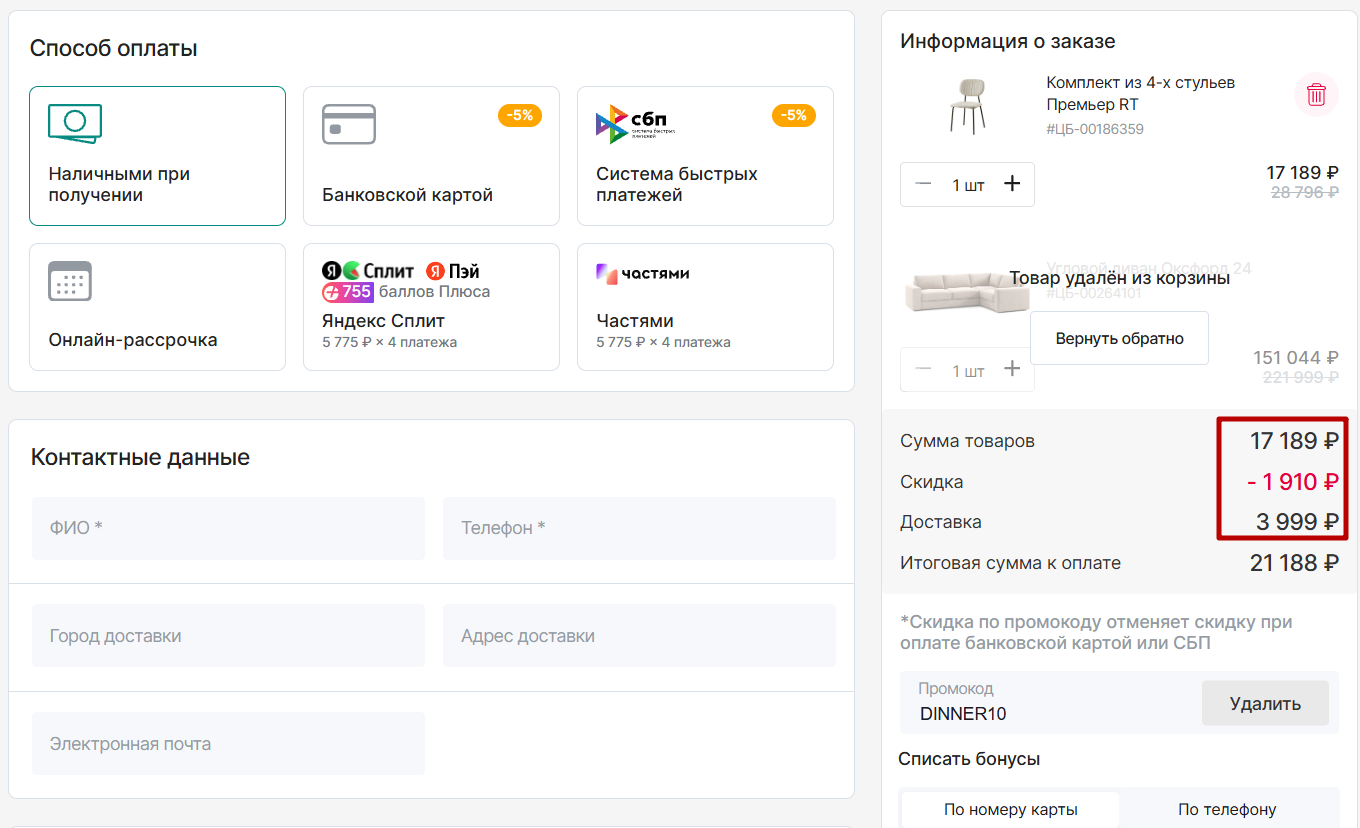Delete chair set with trash icon
This screenshot has width=1360, height=828.
click(x=1316, y=95)
